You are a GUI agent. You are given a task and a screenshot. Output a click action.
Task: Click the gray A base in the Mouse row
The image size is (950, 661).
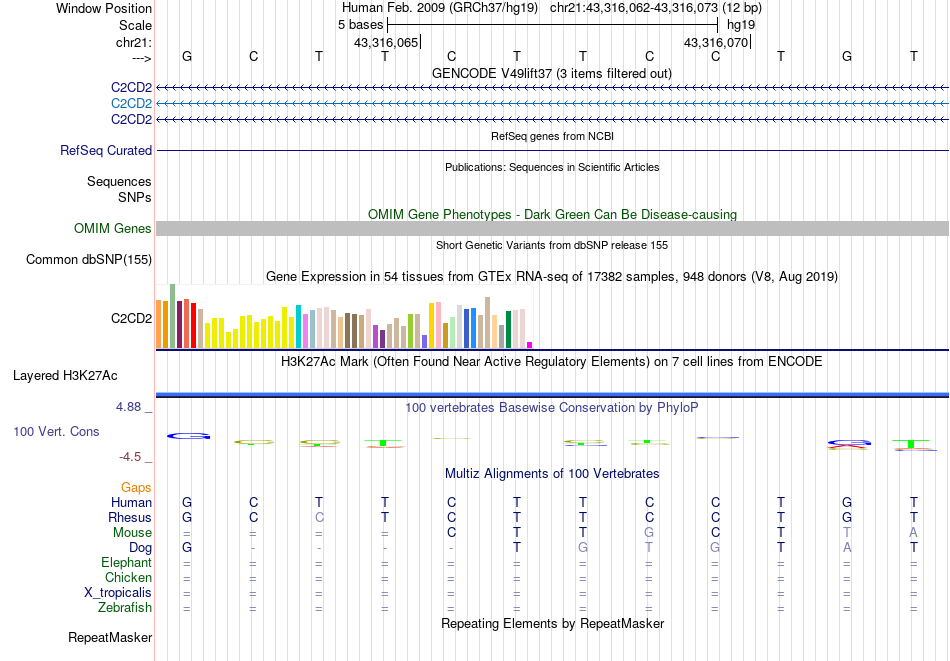click(913, 533)
